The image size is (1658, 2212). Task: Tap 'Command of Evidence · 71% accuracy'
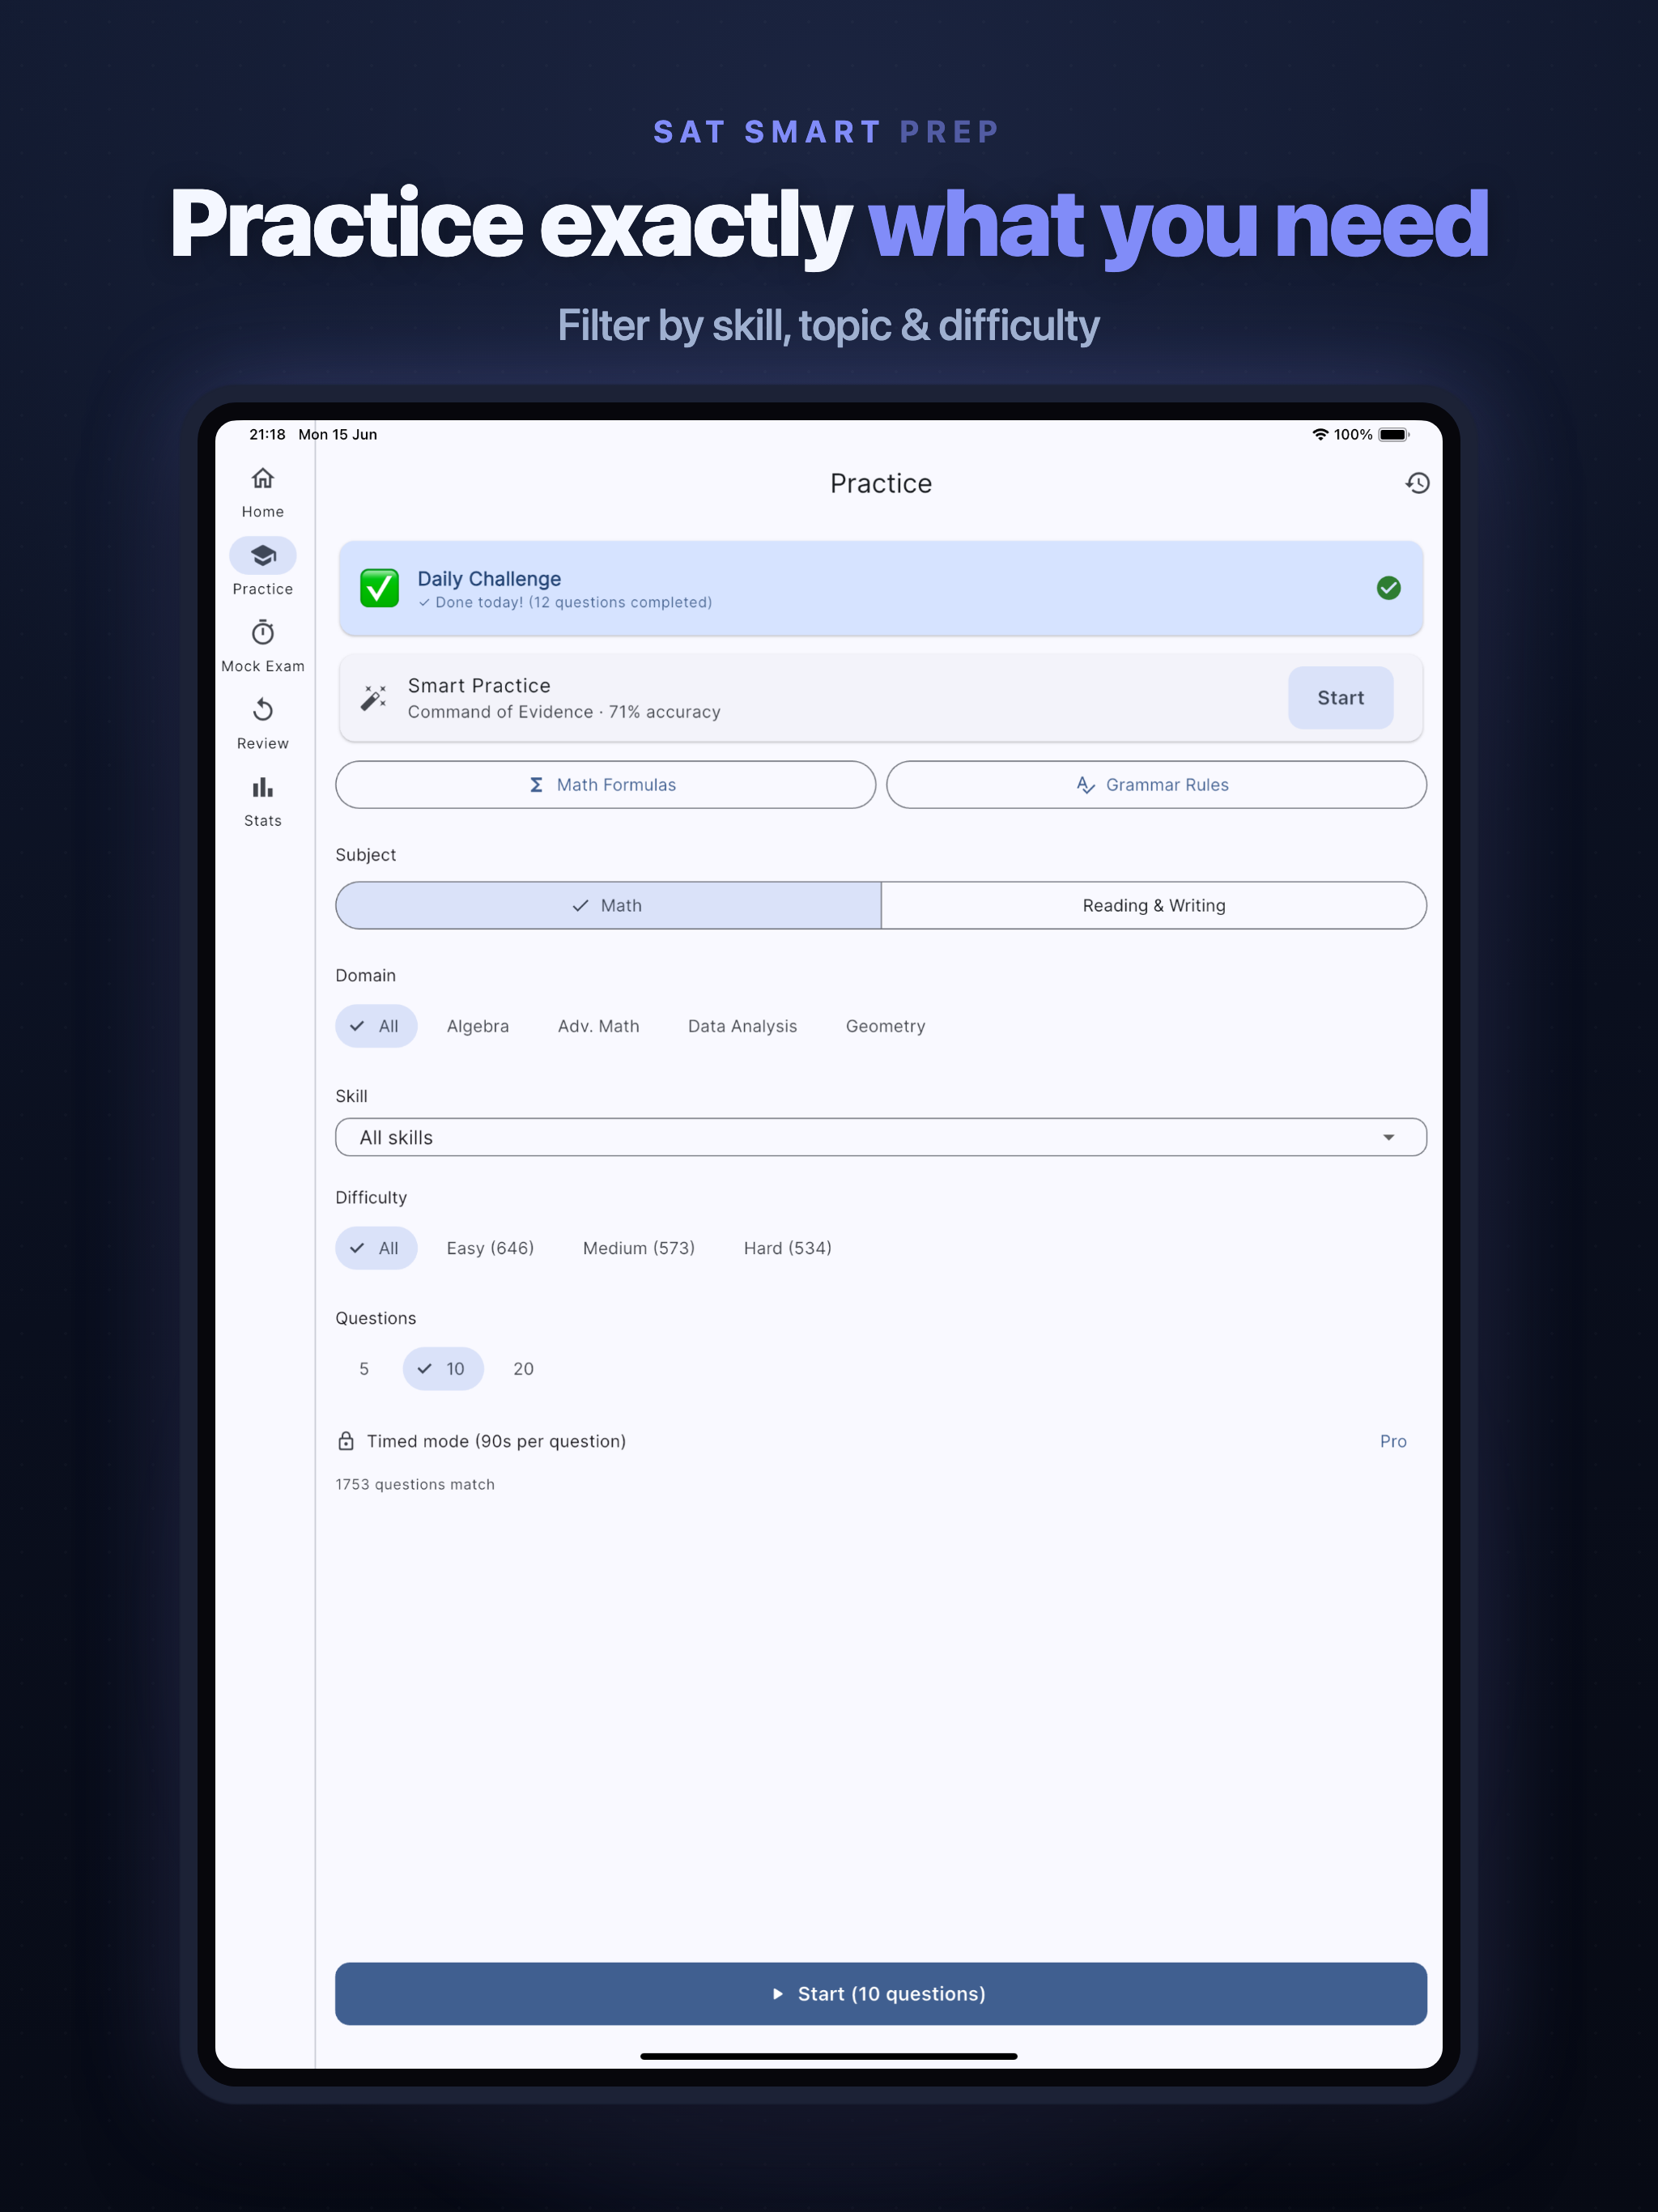click(564, 712)
